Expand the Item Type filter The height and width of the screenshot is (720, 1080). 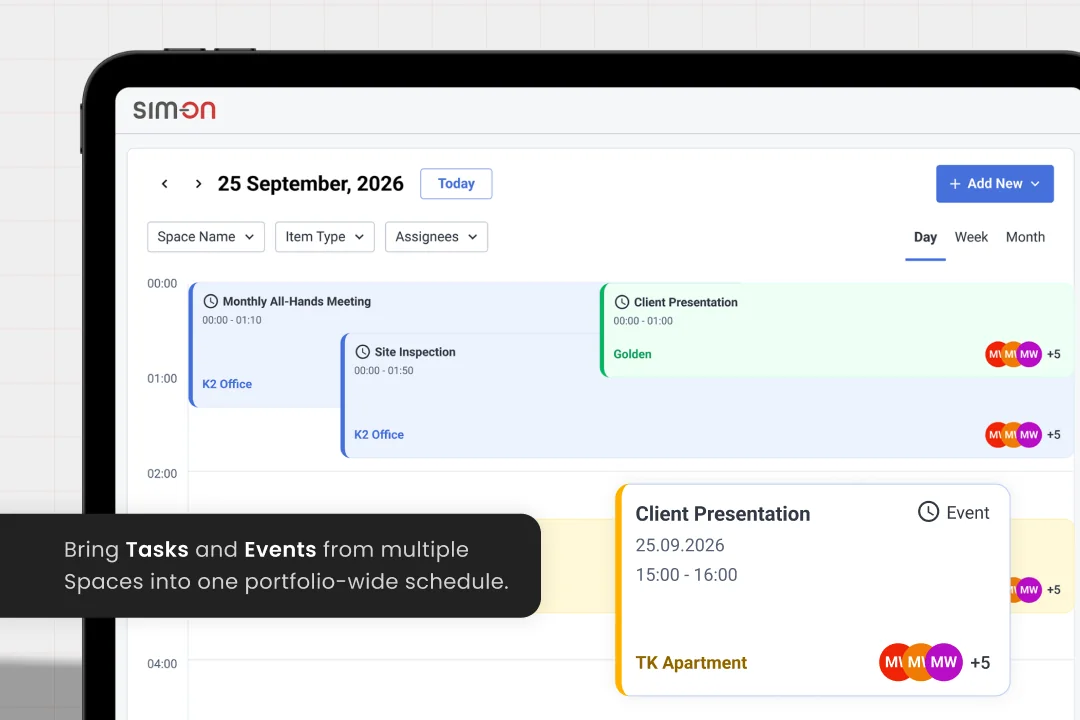[x=324, y=237]
